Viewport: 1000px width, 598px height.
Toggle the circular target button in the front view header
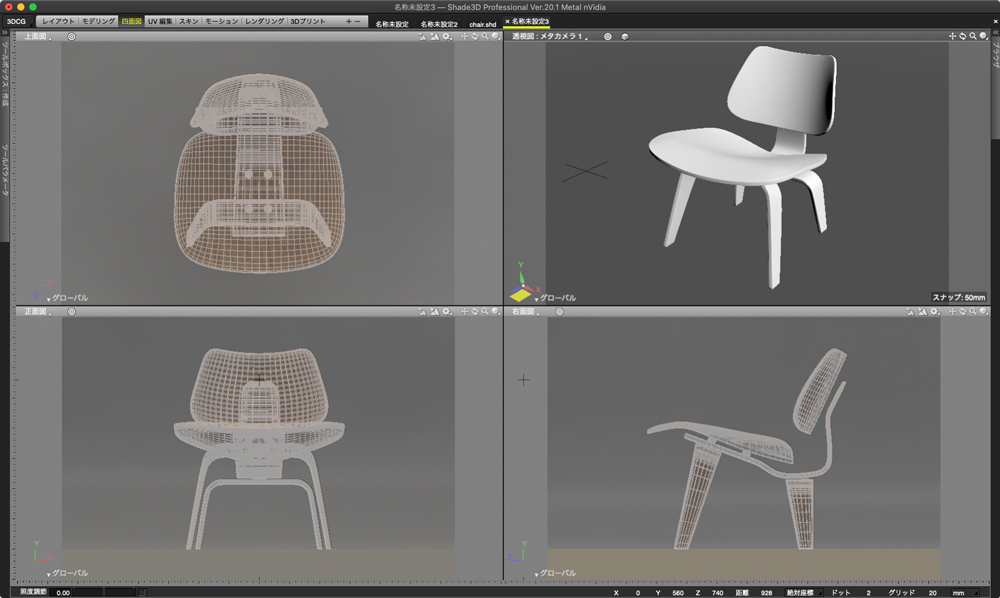(x=71, y=312)
